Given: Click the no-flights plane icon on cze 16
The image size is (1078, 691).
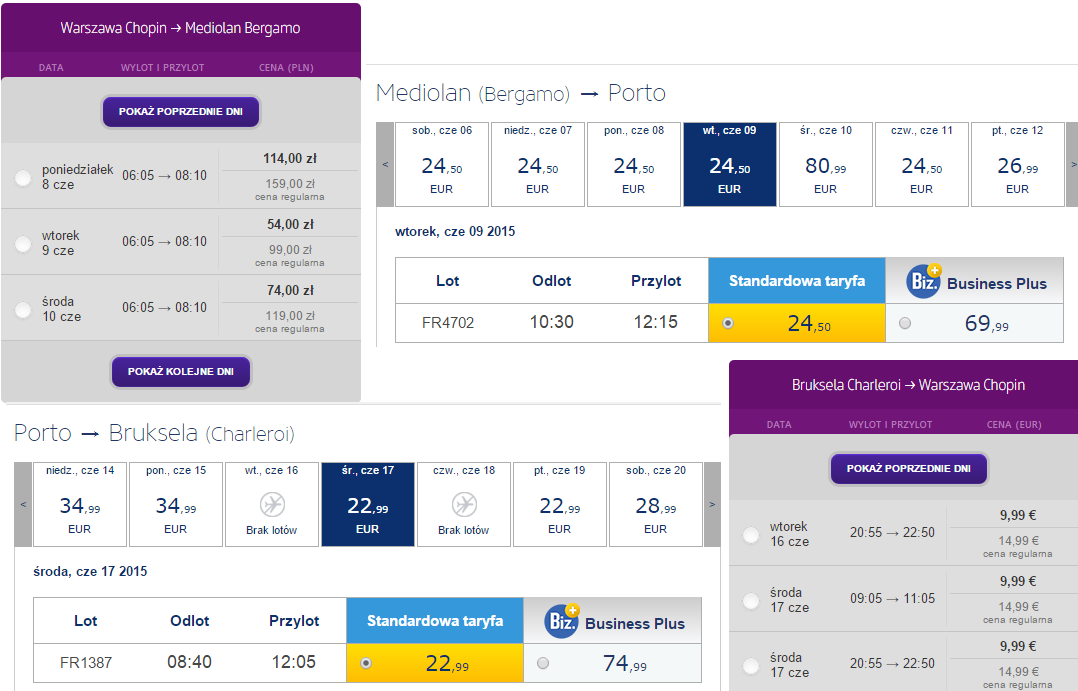Looking at the screenshot, I should pos(272,505).
